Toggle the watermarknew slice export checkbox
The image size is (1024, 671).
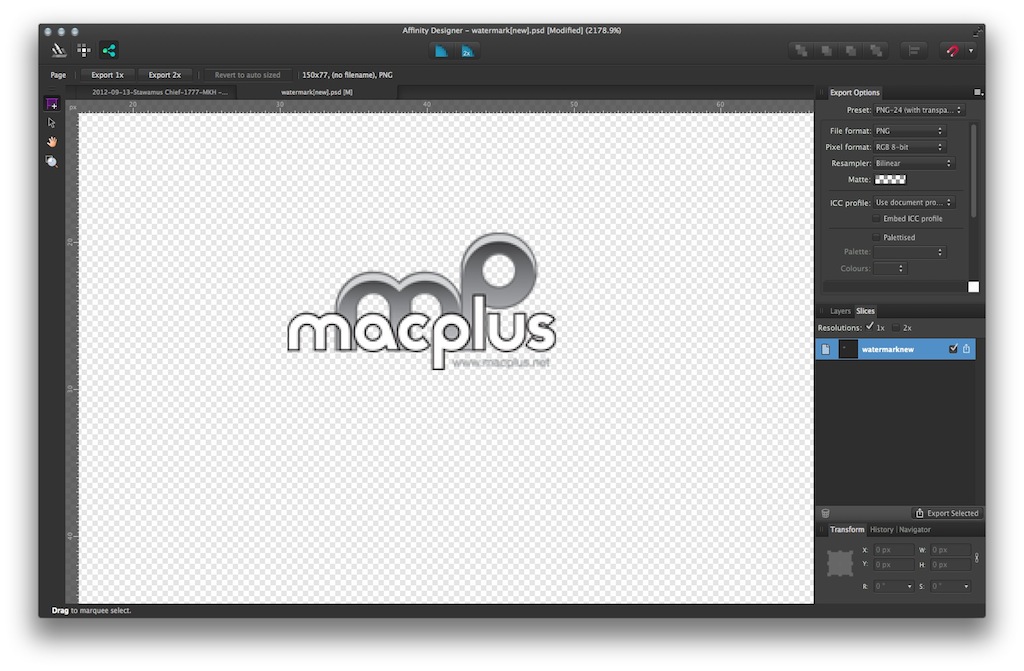pos(953,349)
